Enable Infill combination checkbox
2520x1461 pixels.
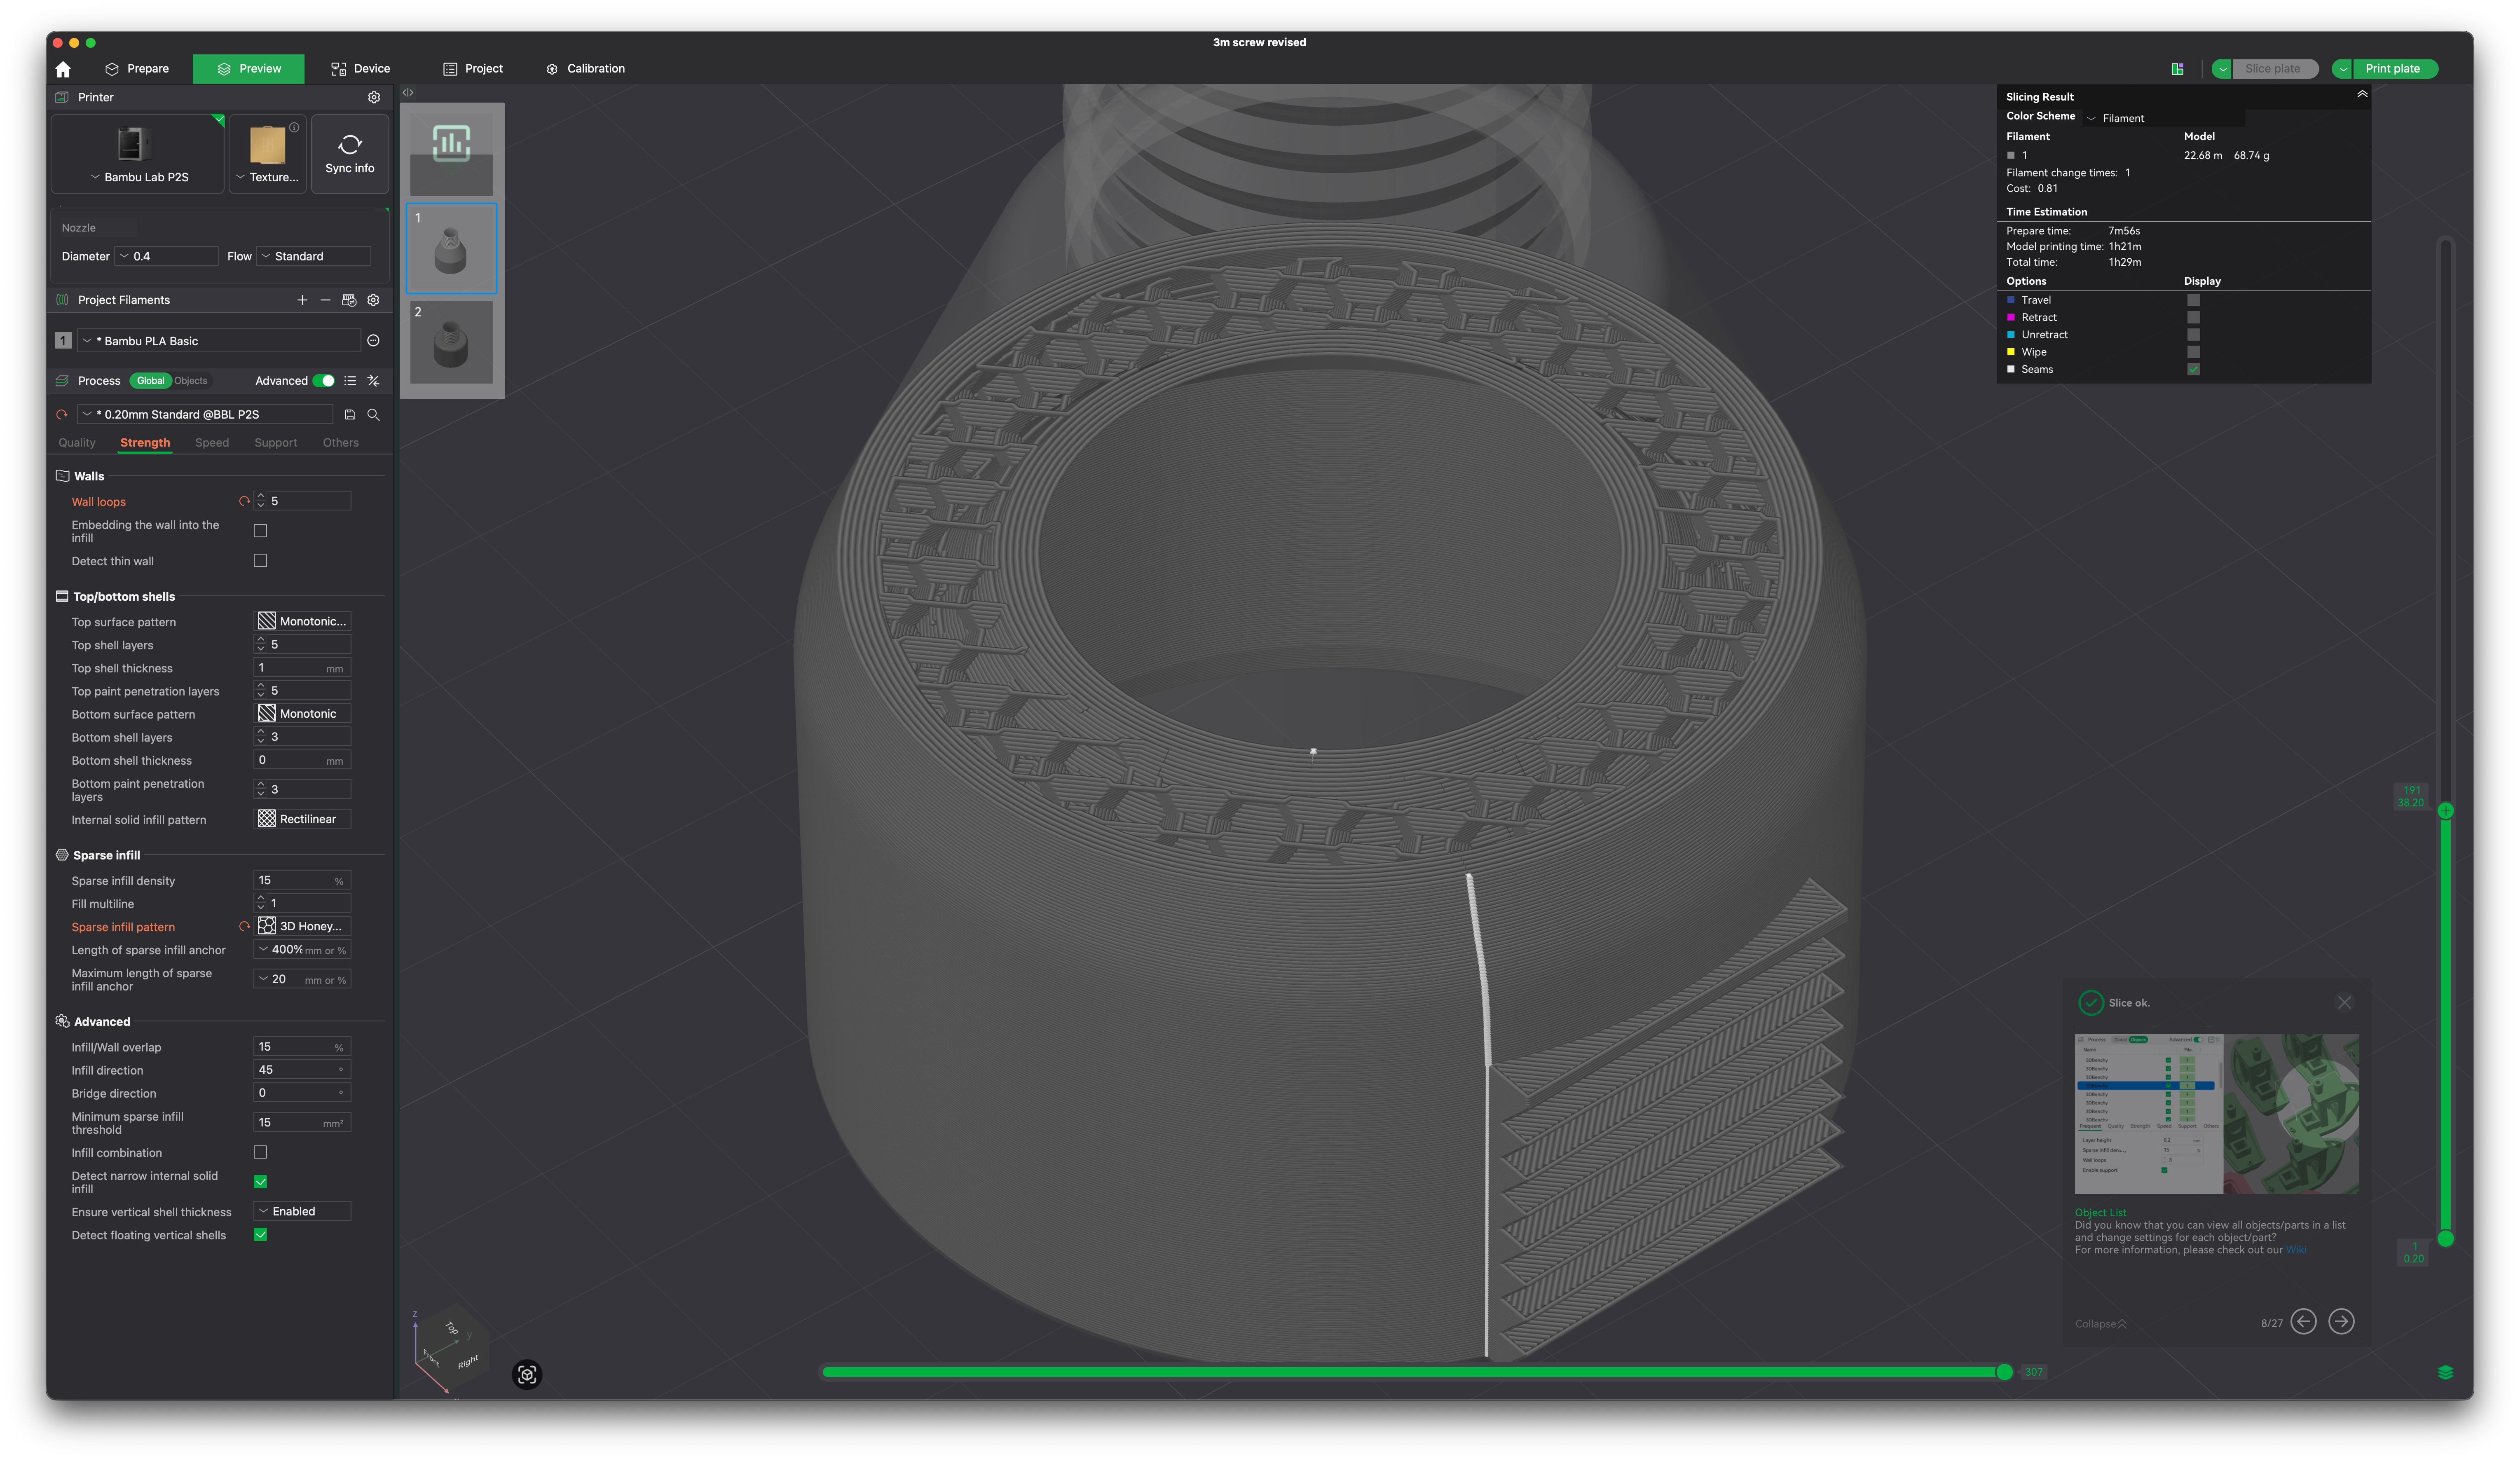260,1152
